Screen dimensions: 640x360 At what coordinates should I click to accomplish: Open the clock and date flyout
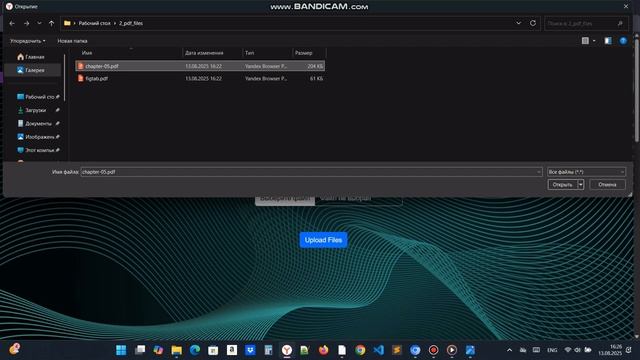coord(610,350)
